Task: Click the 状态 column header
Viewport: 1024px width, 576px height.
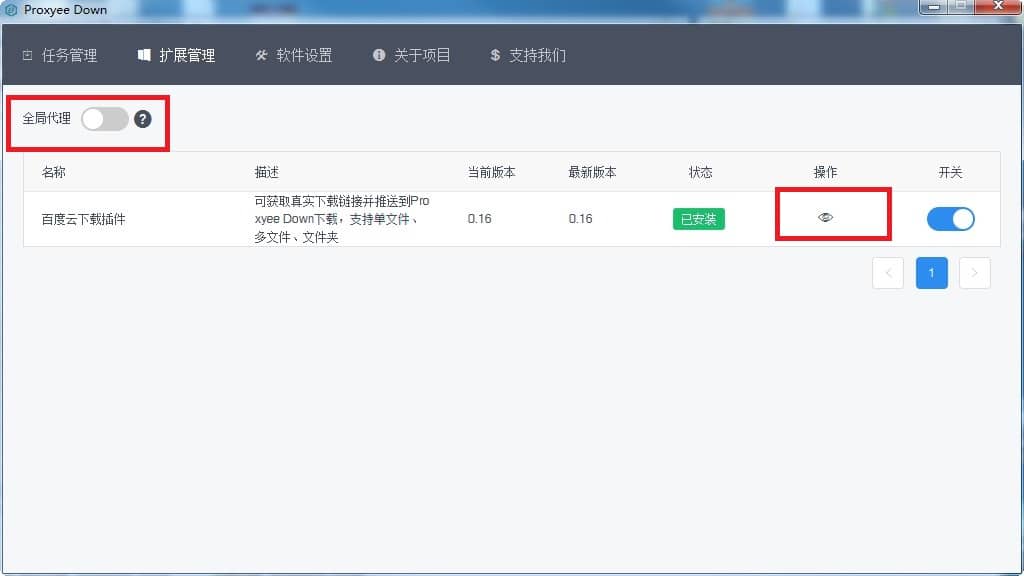Action: (700, 172)
